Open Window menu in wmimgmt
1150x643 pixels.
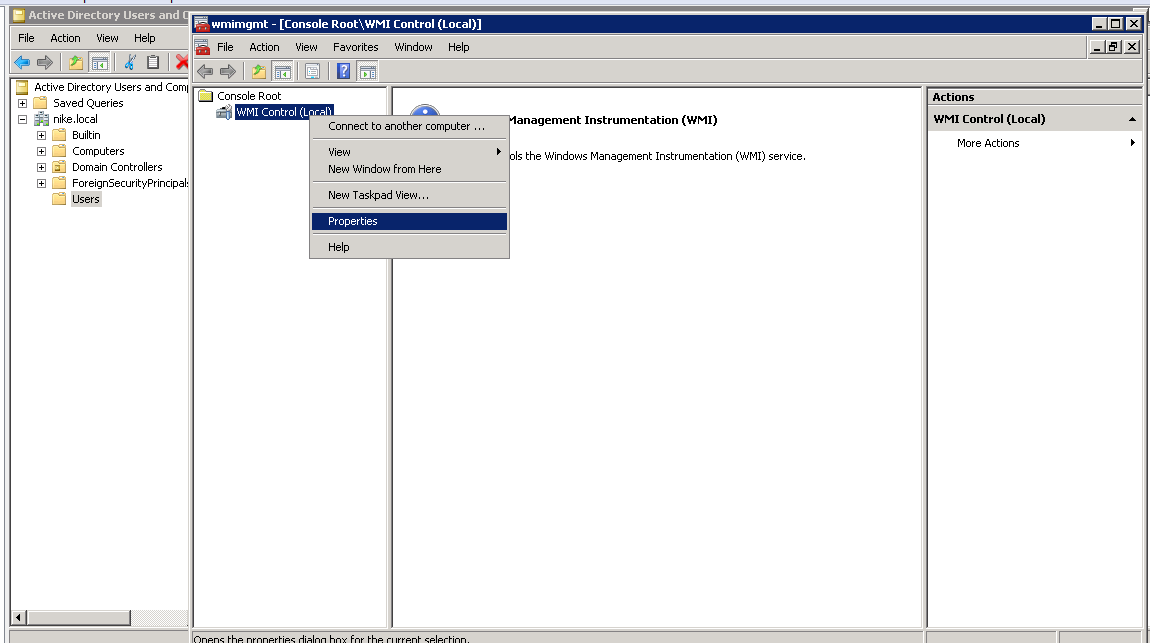(x=414, y=47)
